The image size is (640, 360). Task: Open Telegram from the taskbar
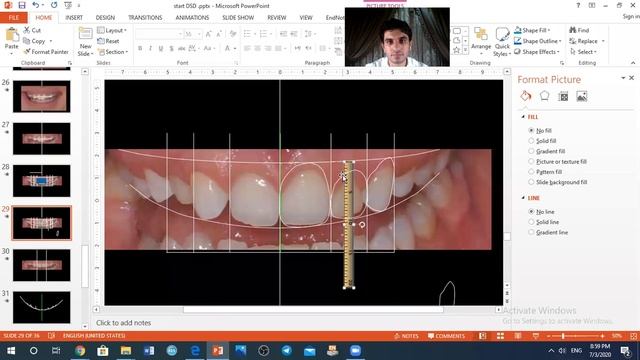287,351
